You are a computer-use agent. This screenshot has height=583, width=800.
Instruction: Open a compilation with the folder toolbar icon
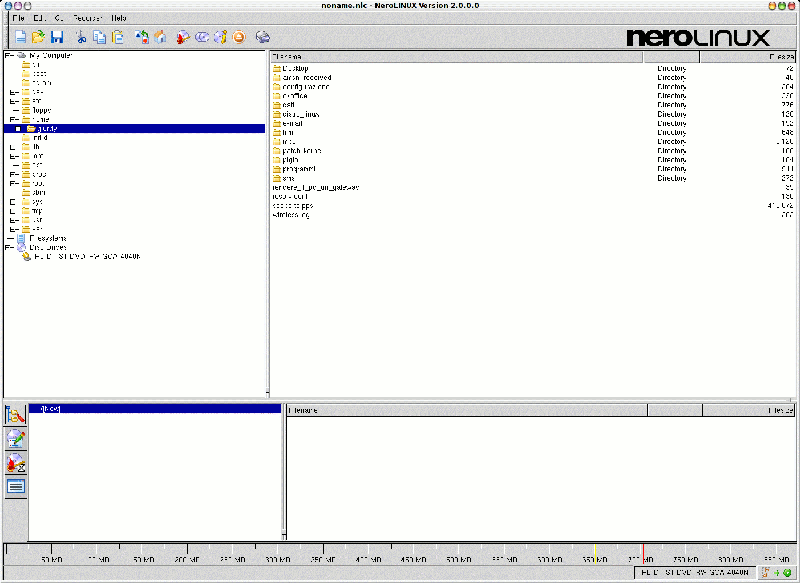(x=38, y=37)
